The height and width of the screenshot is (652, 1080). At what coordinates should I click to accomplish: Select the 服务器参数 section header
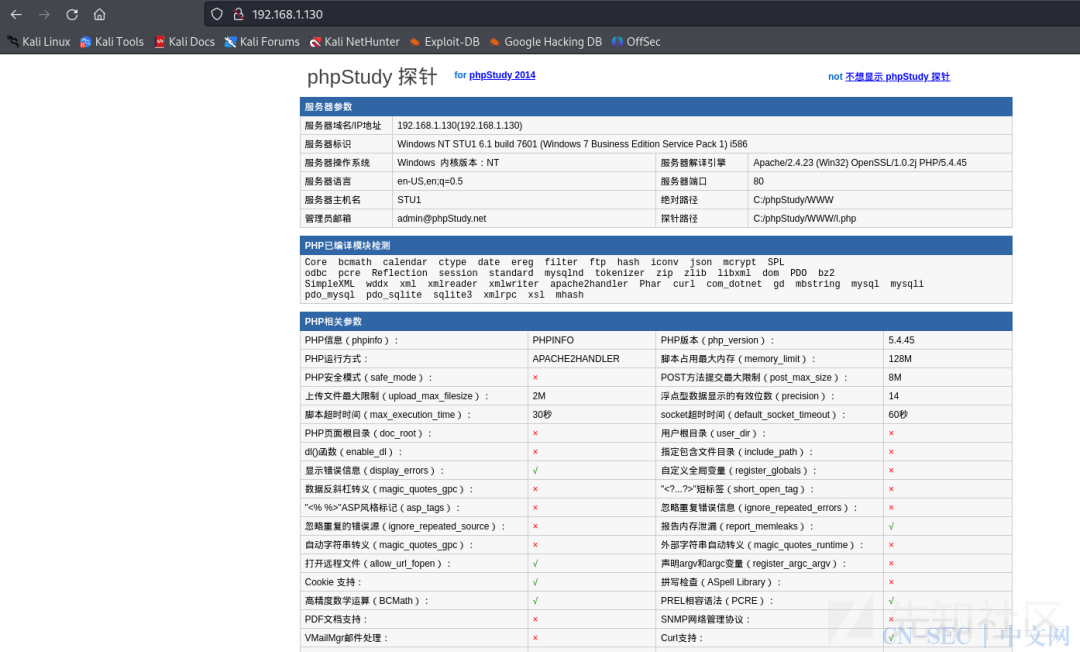pos(656,107)
